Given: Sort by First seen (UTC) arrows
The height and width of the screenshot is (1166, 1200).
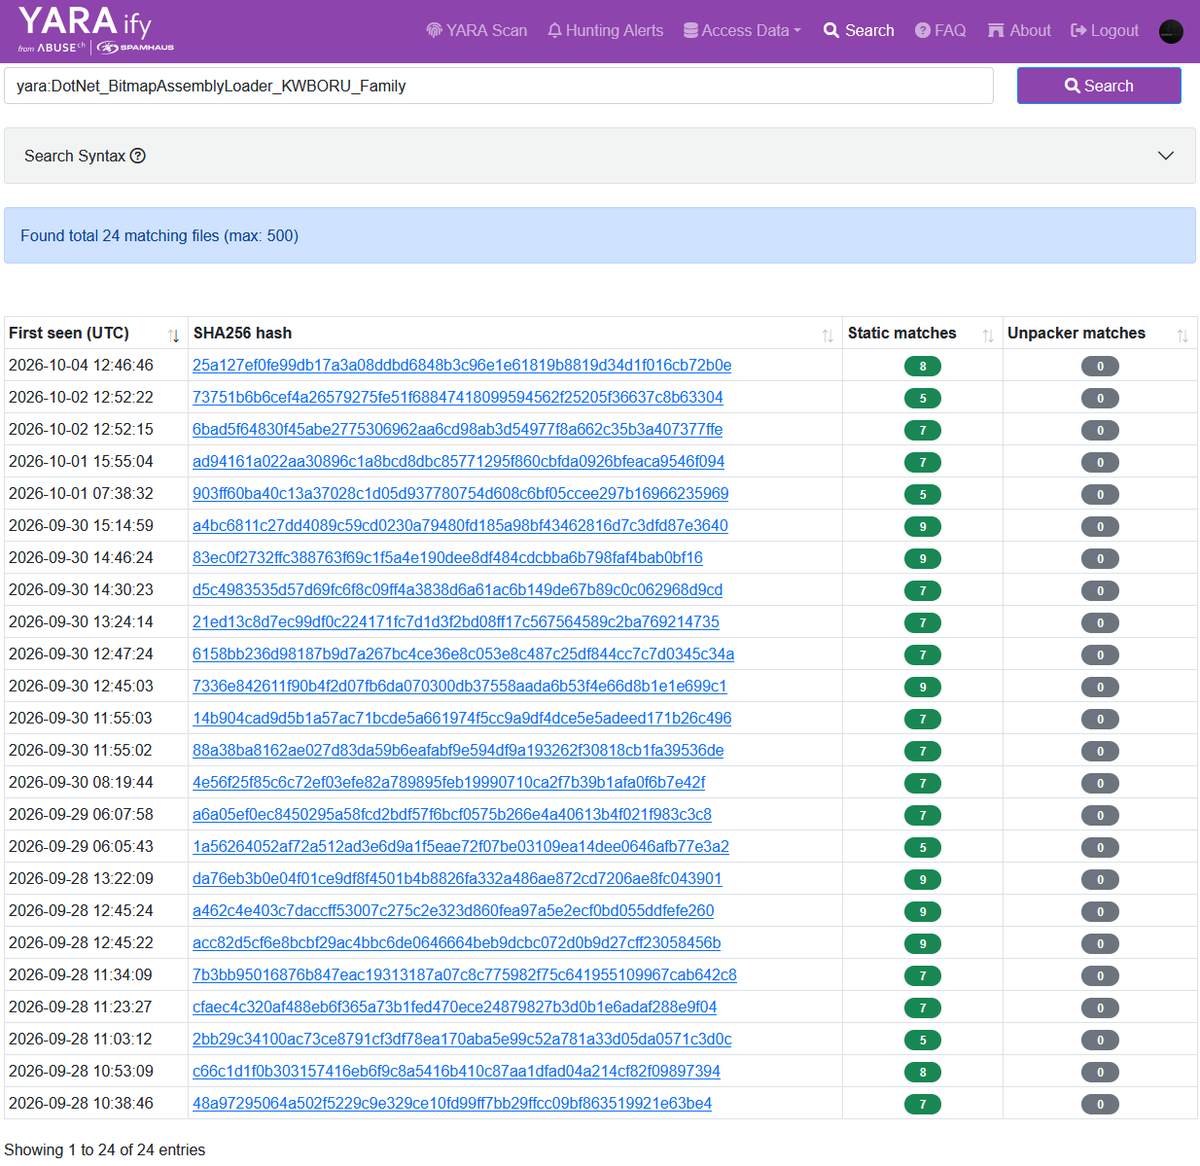Looking at the screenshot, I should coord(174,335).
